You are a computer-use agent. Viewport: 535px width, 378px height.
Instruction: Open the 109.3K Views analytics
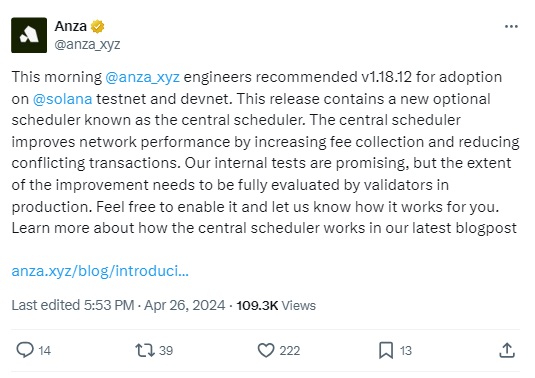click(x=276, y=305)
